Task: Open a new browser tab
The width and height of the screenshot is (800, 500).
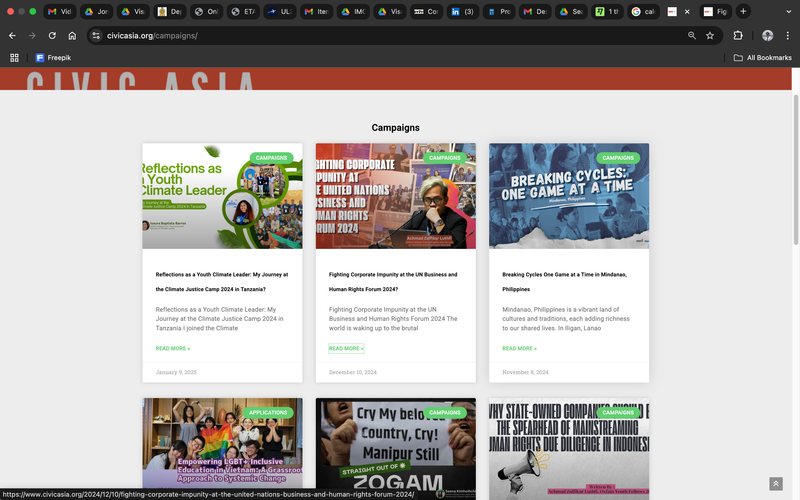Action: pos(743,11)
